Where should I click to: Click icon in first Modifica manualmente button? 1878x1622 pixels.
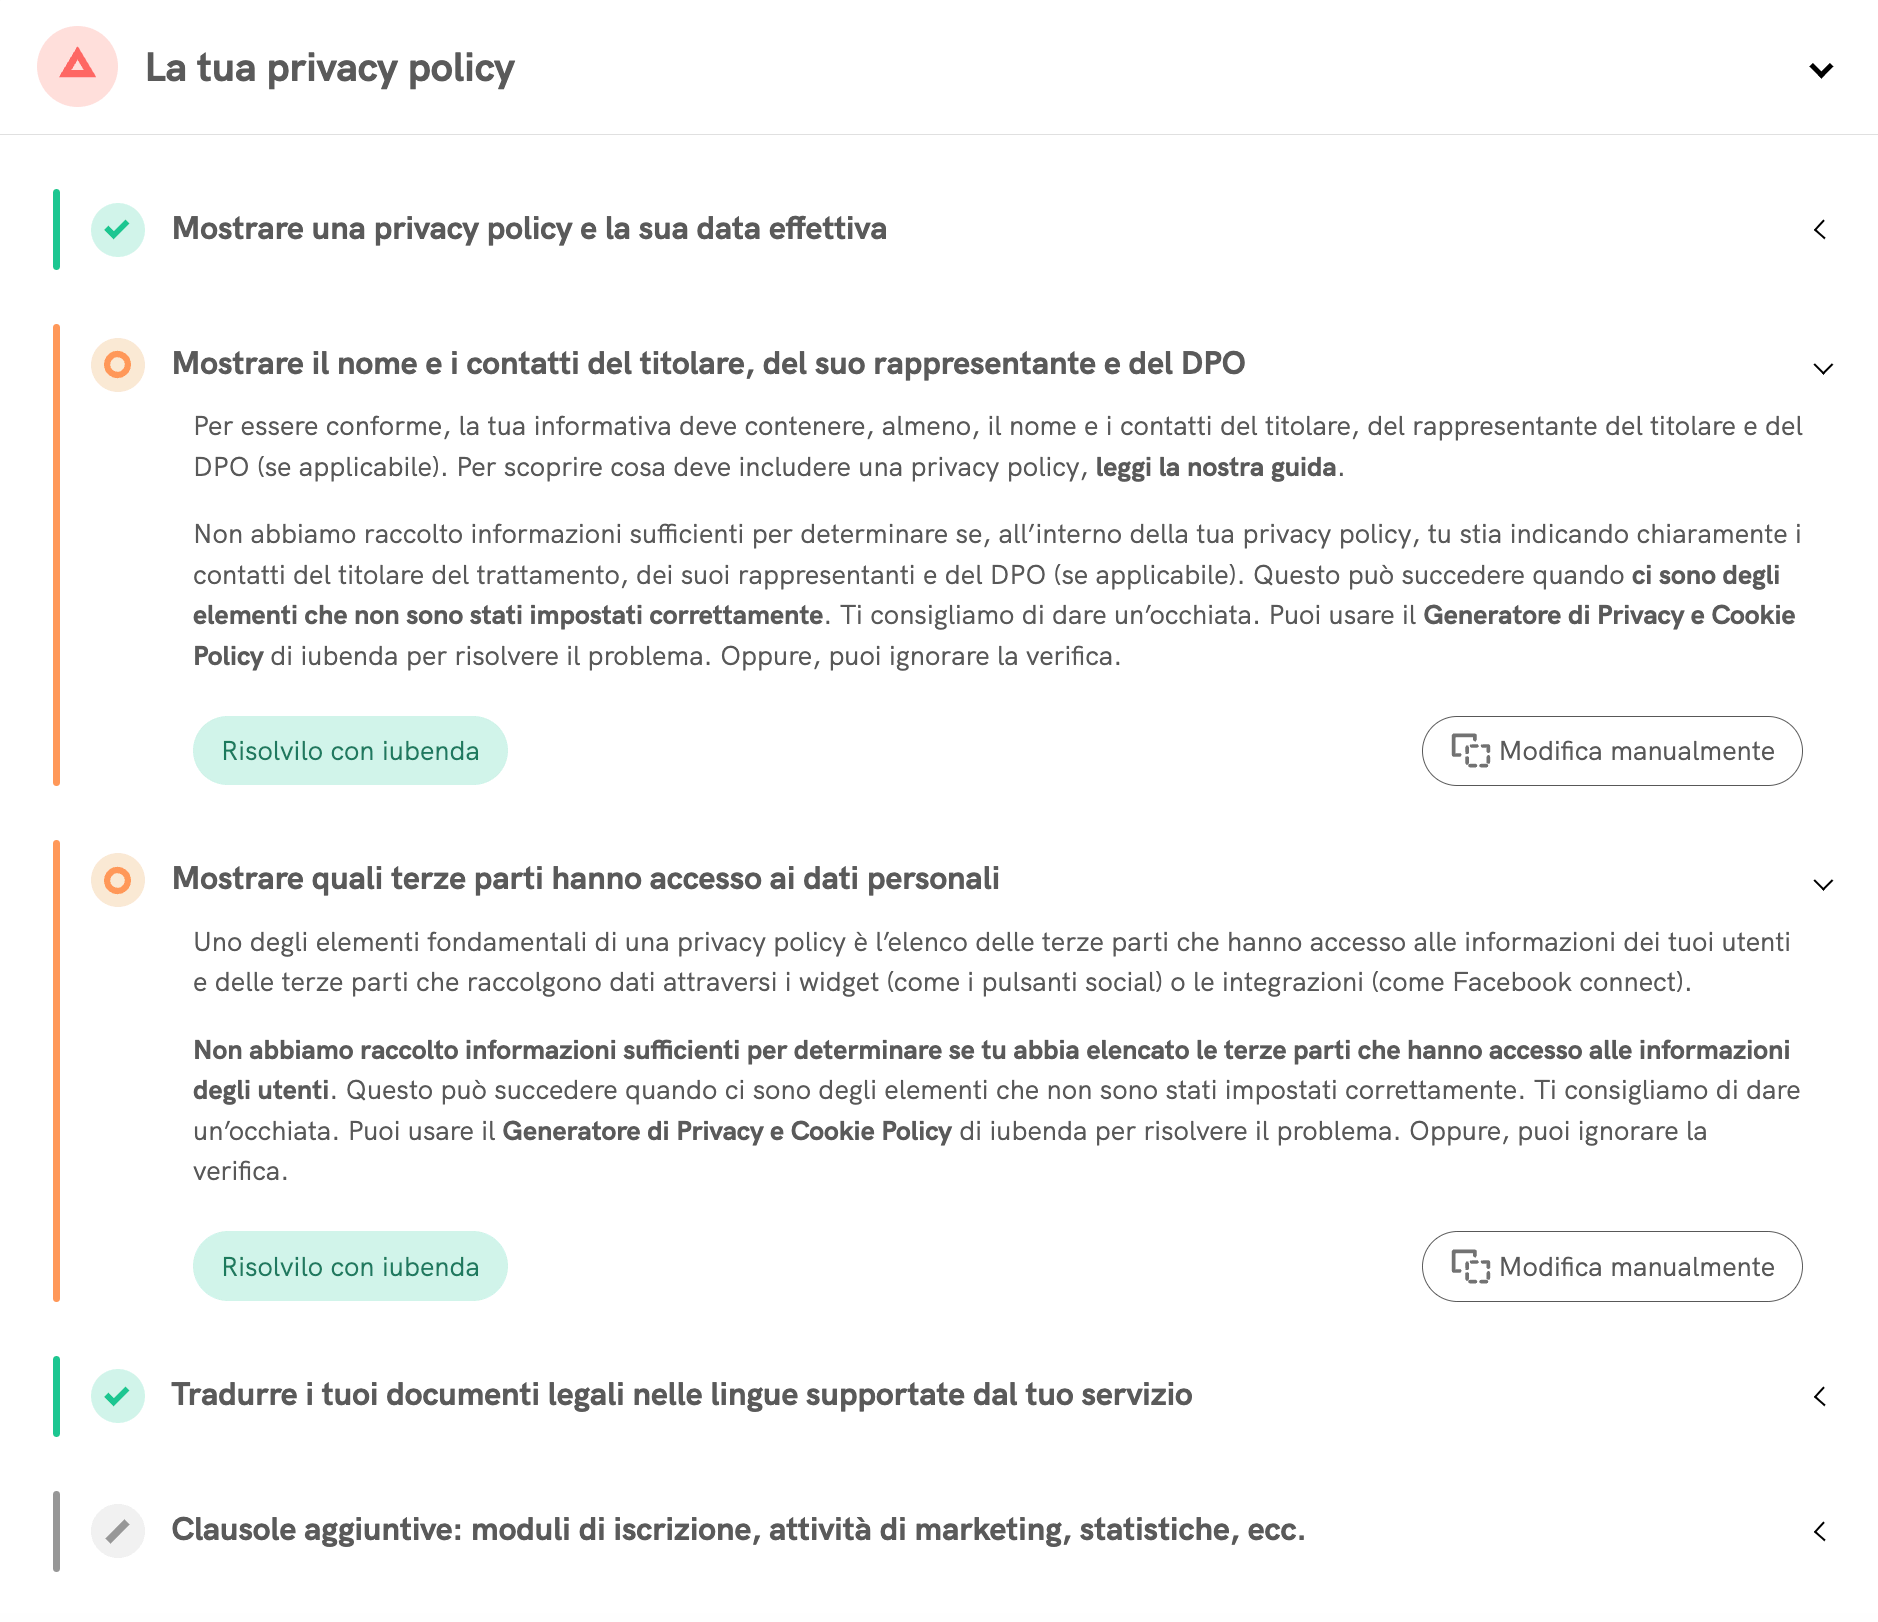pyautogui.click(x=1470, y=751)
